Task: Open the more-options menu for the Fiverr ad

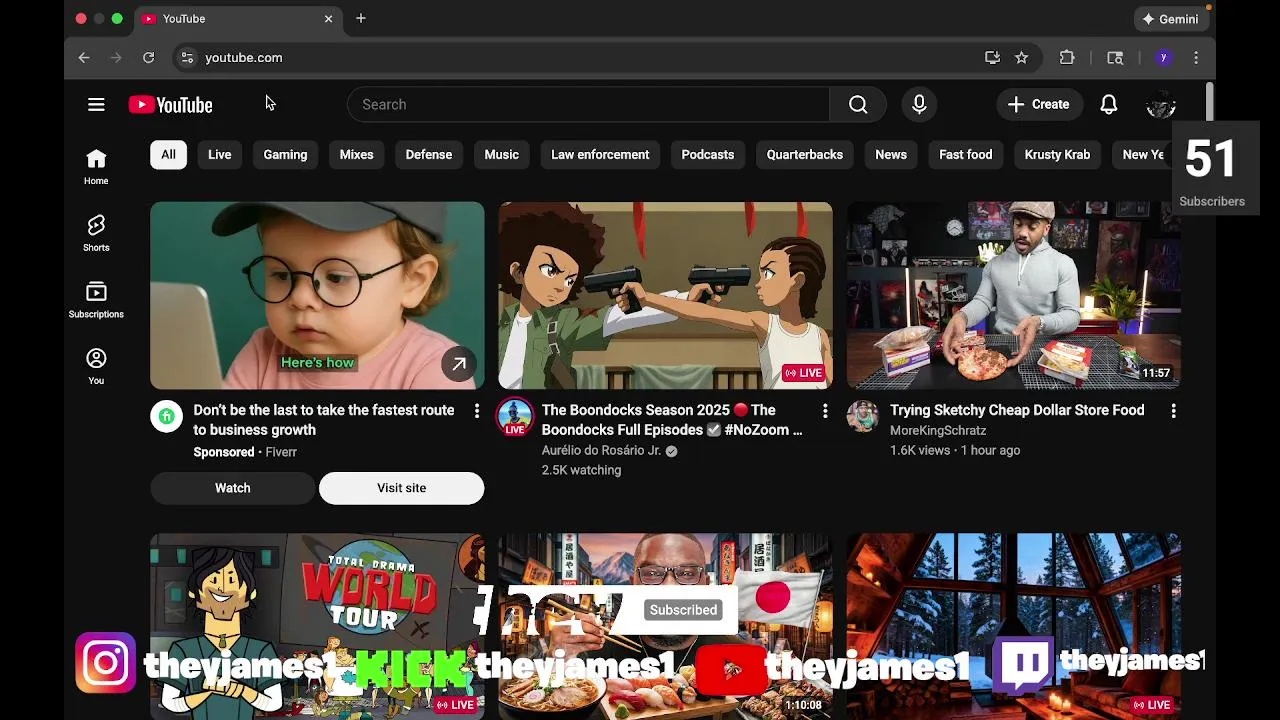Action: [476, 411]
